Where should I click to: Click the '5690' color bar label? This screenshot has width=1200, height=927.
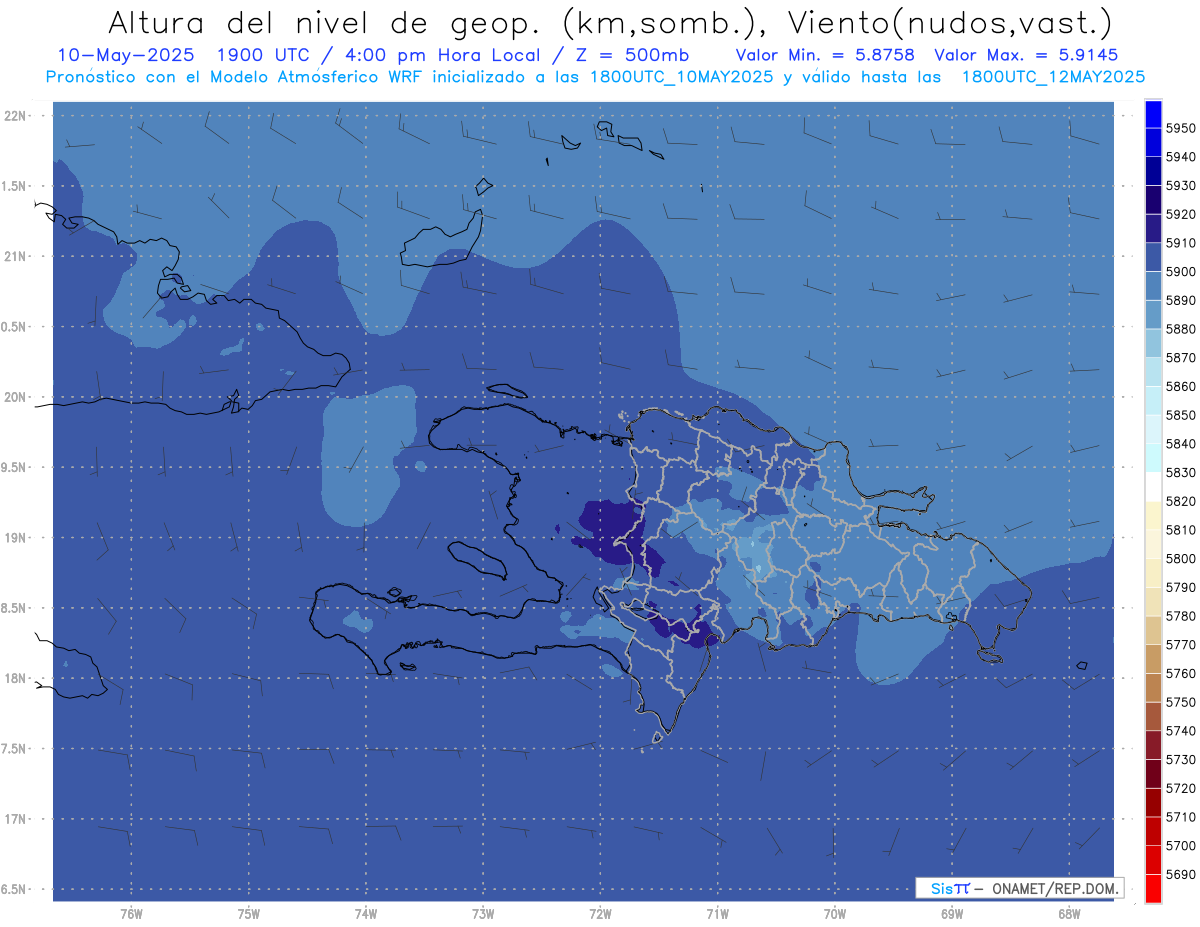(1180, 874)
